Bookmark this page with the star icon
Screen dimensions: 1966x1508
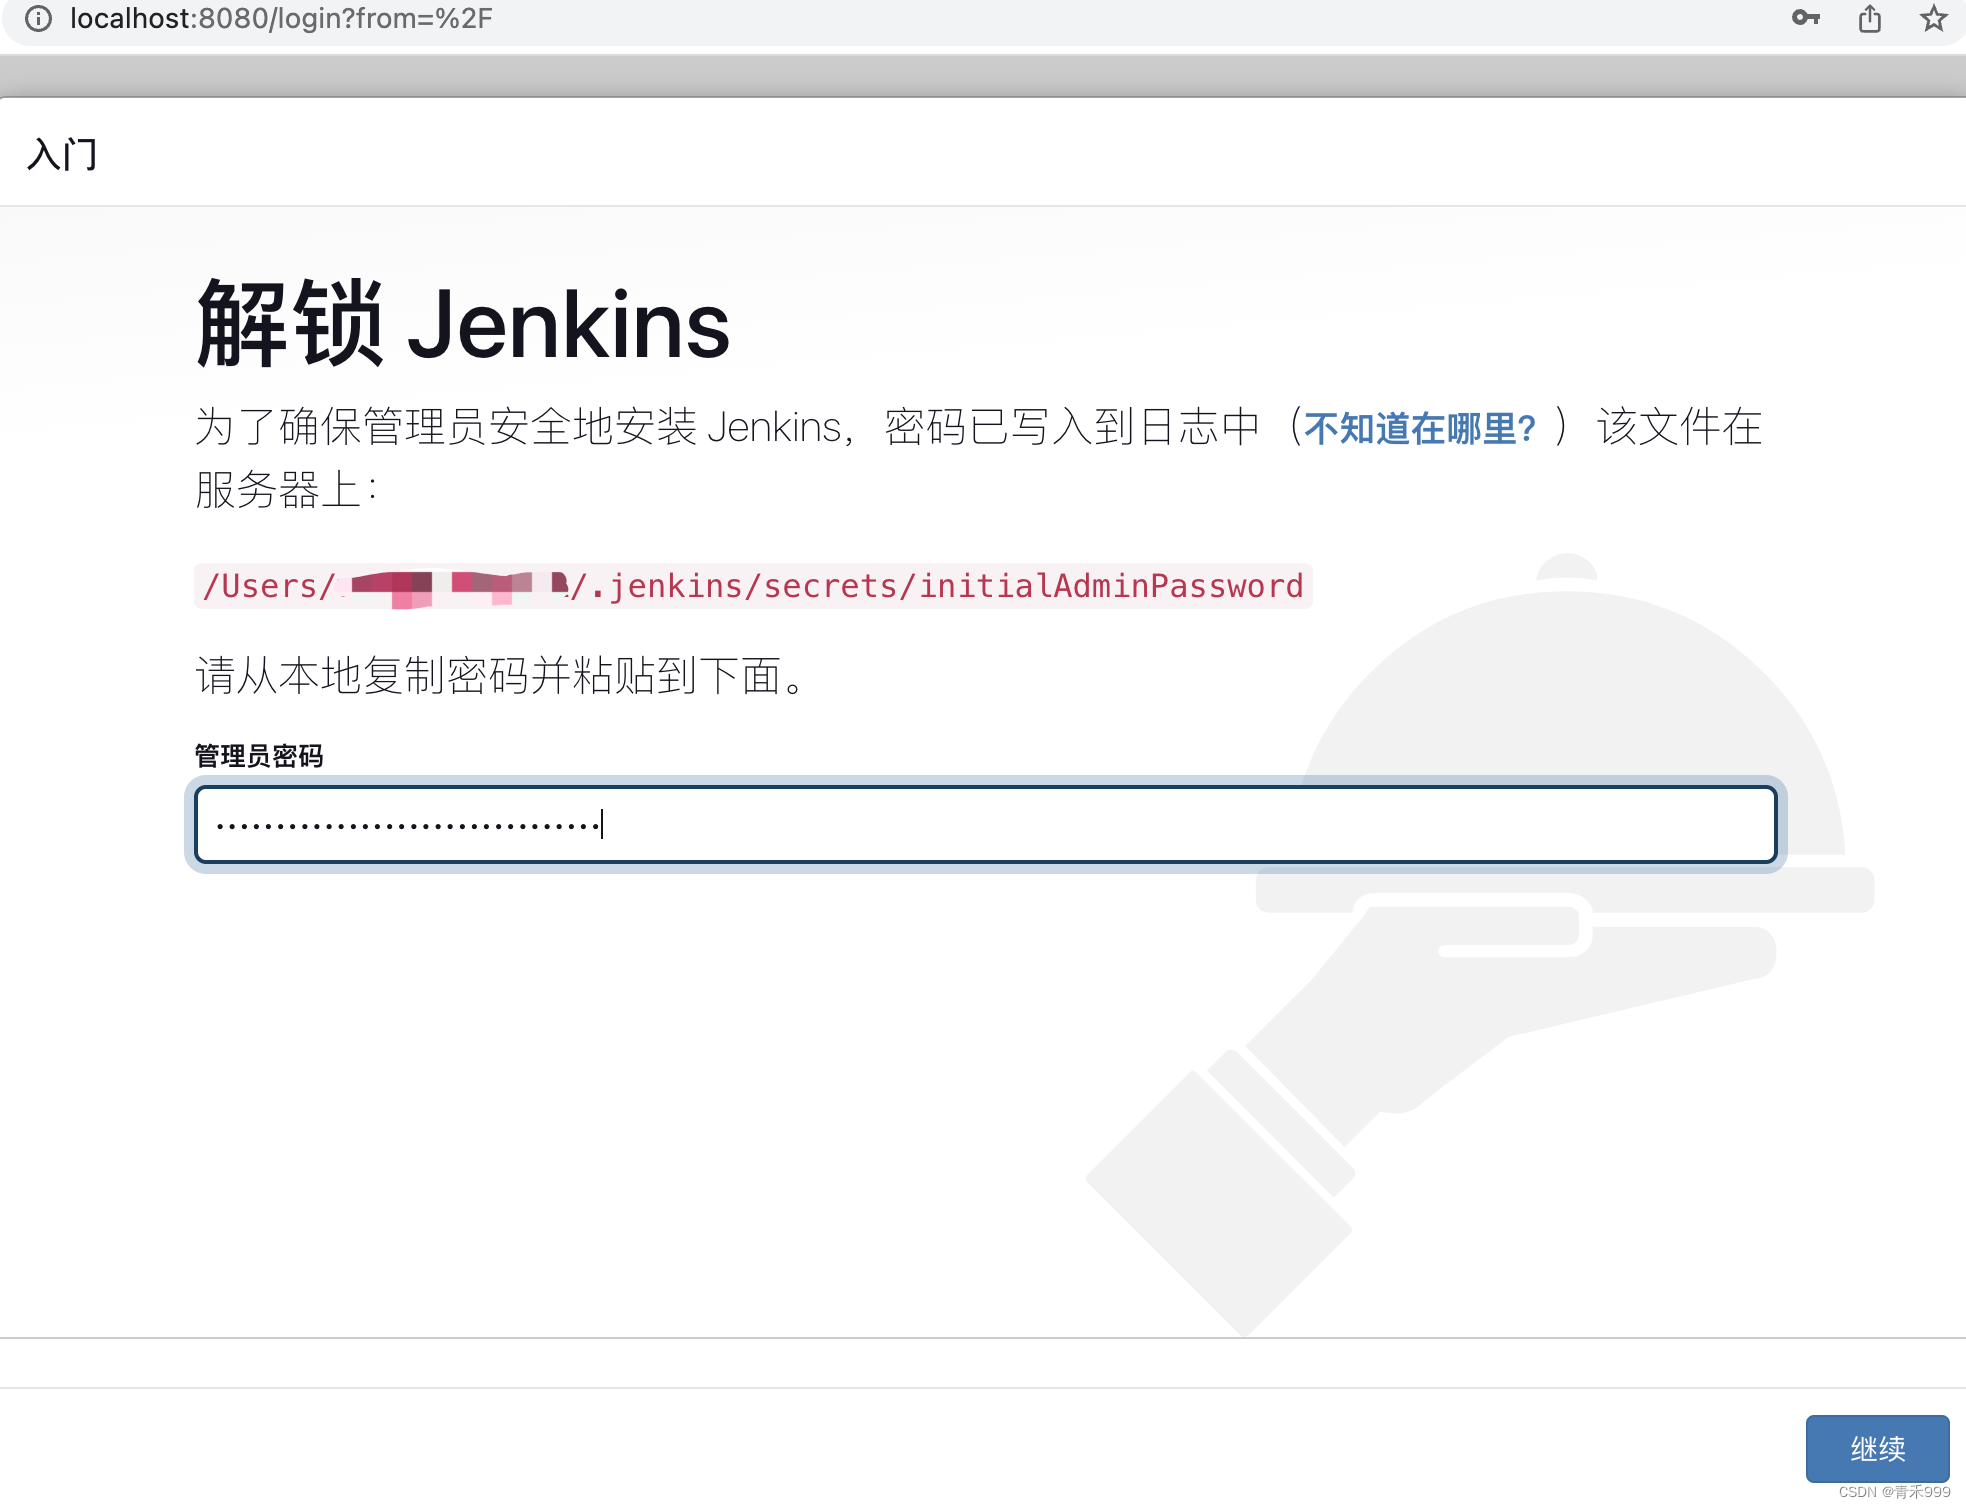pyautogui.click(x=1934, y=18)
